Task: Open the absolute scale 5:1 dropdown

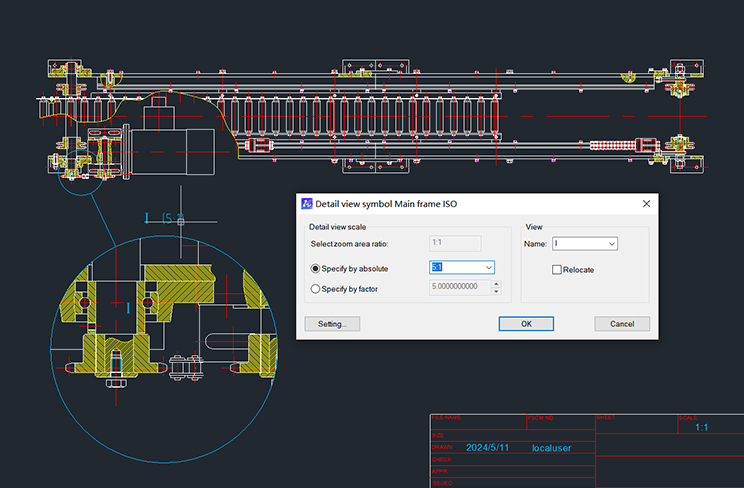Action: [488, 267]
